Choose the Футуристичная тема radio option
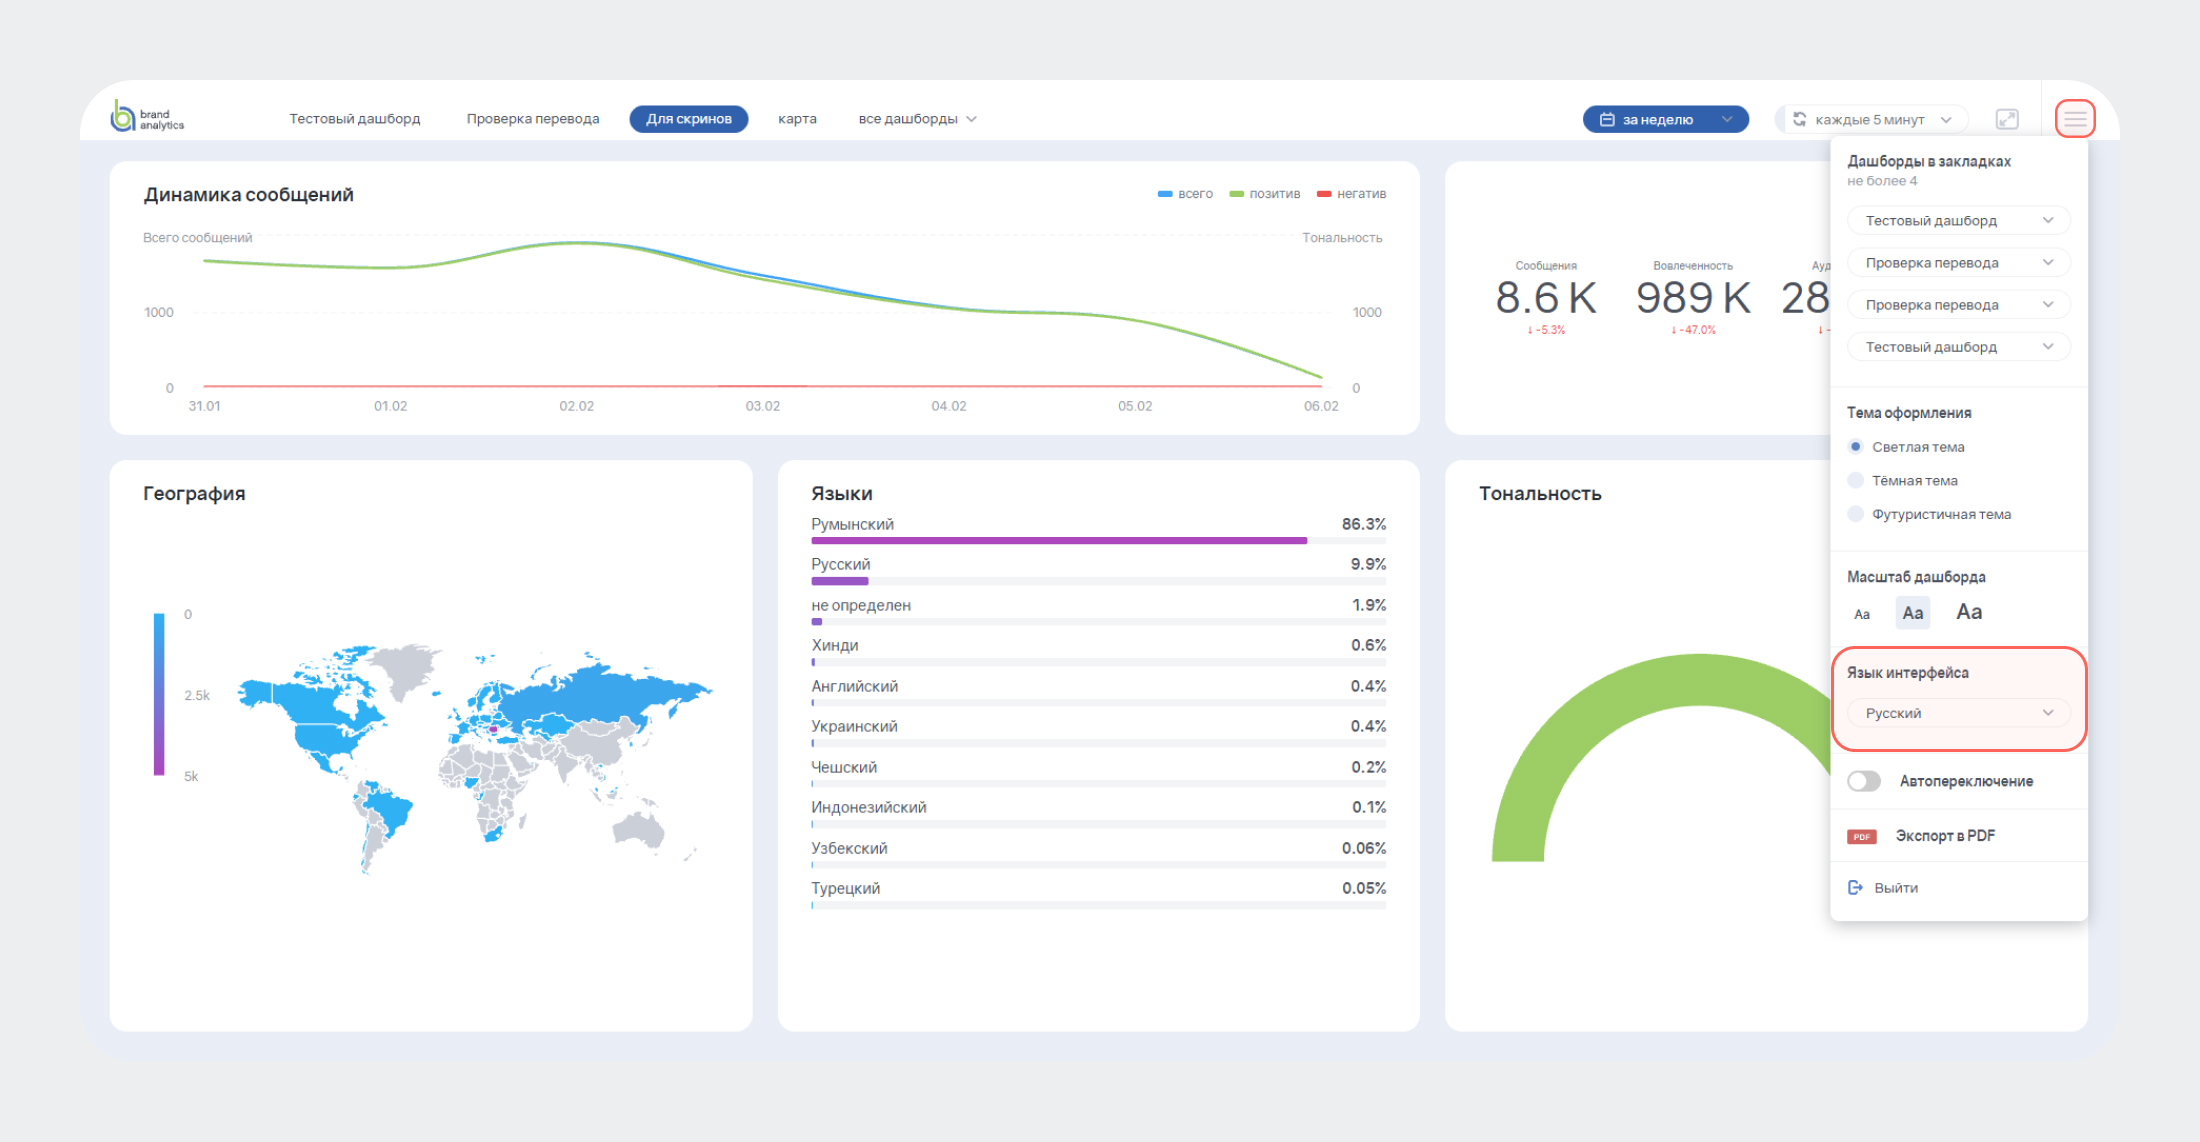This screenshot has height=1142, width=2200. click(x=1856, y=514)
